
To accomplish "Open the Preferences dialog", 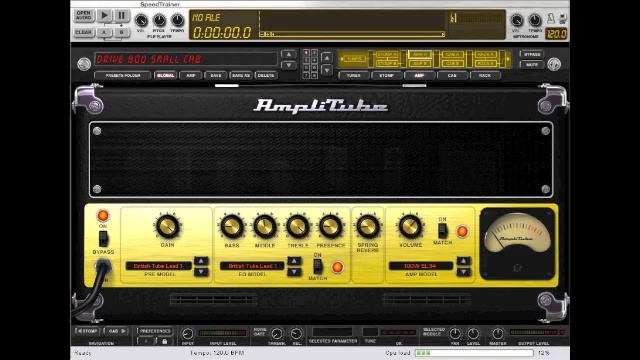I will pyautogui.click(x=155, y=331).
